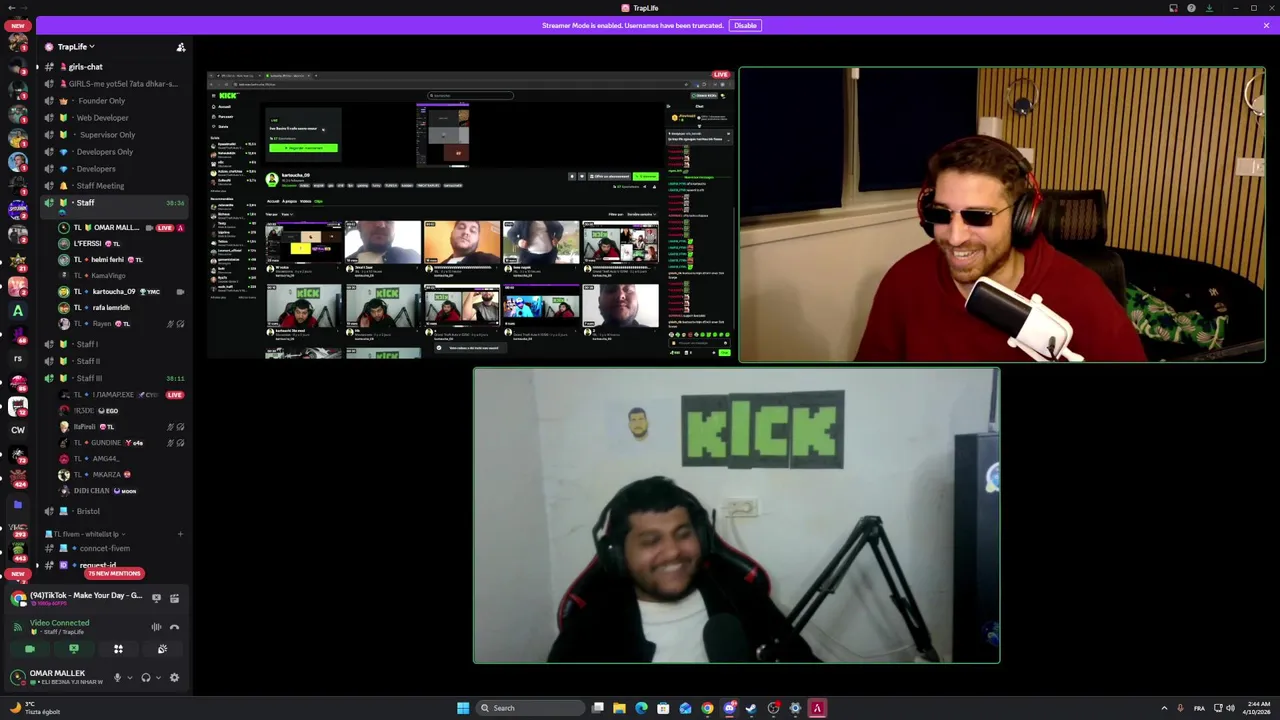This screenshot has width=1280, height=720.
Task: Open Discord user settings gear
Action: [174, 678]
